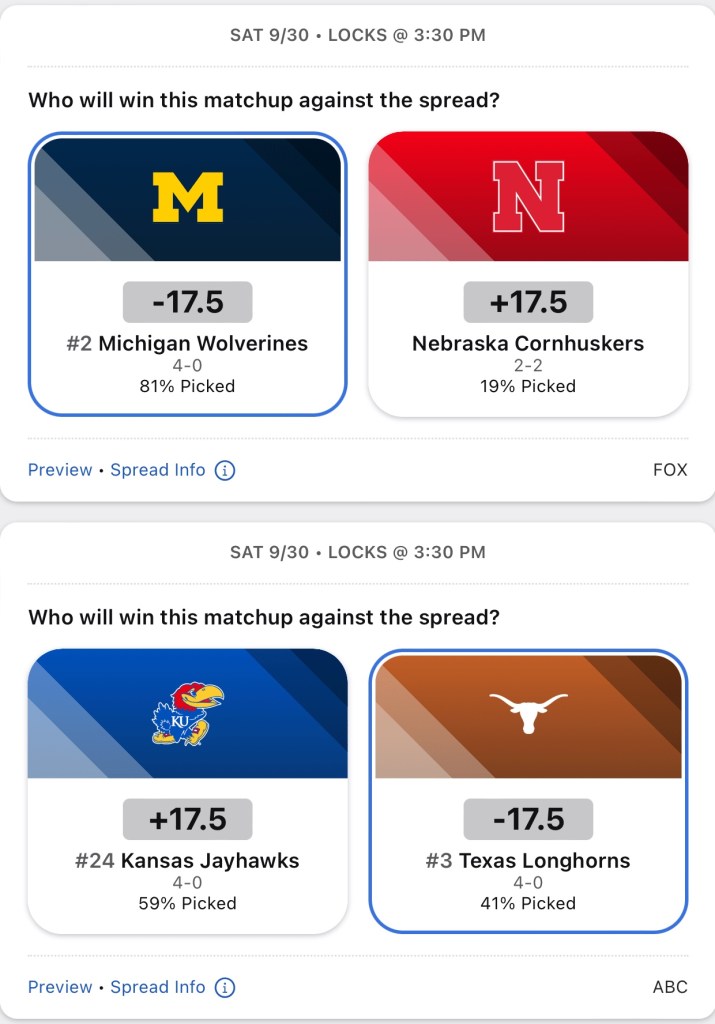The width and height of the screenshot is (715, 1024).
Task: Open Preview for Kansas vs Texas
Action: click(x=60, y=987)
